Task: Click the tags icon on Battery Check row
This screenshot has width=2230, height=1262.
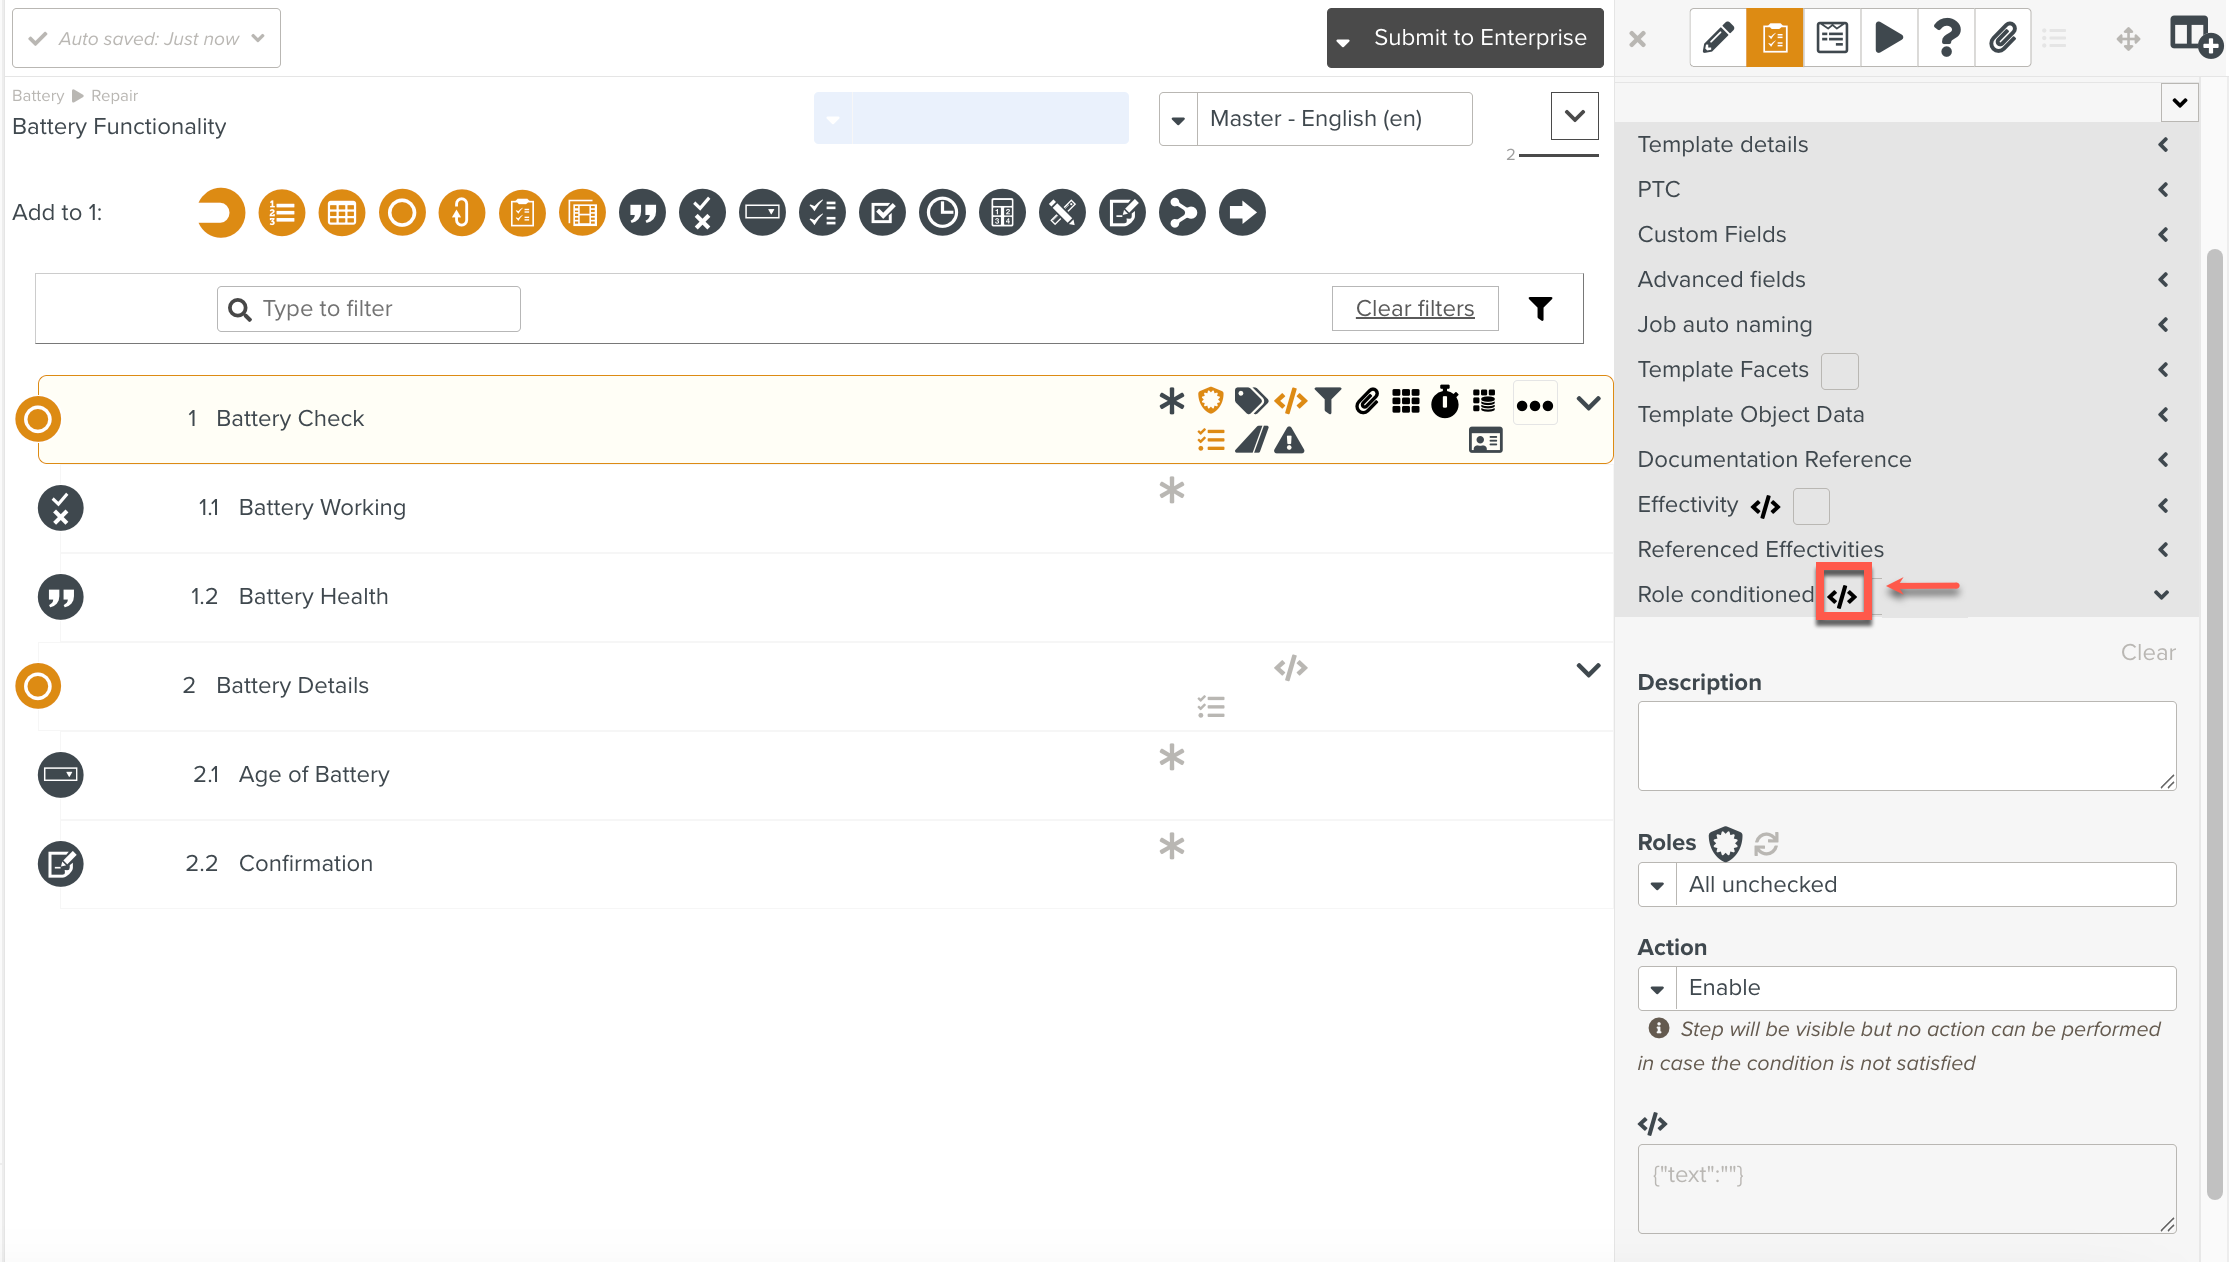Action: coord(1250,402)
